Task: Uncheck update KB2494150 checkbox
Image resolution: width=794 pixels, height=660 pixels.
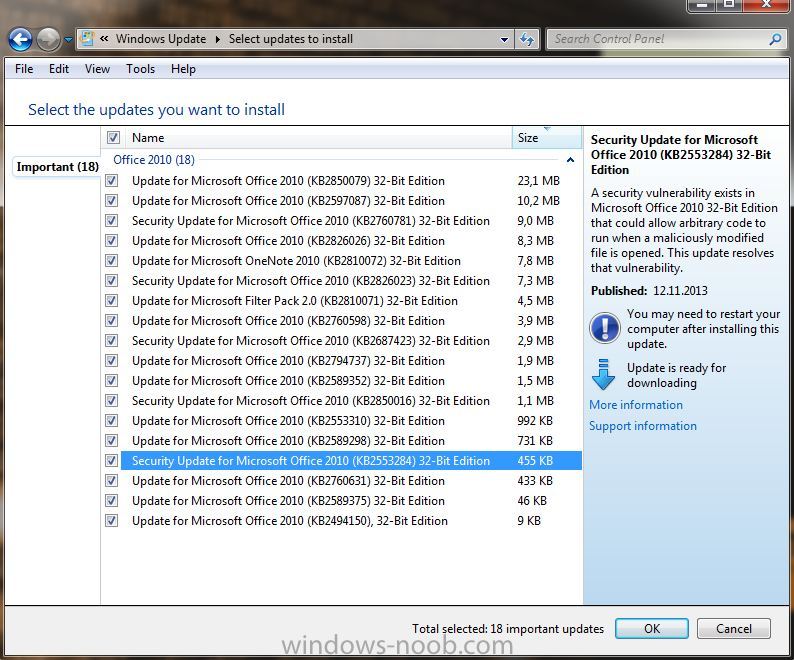Action: [111, 521]
